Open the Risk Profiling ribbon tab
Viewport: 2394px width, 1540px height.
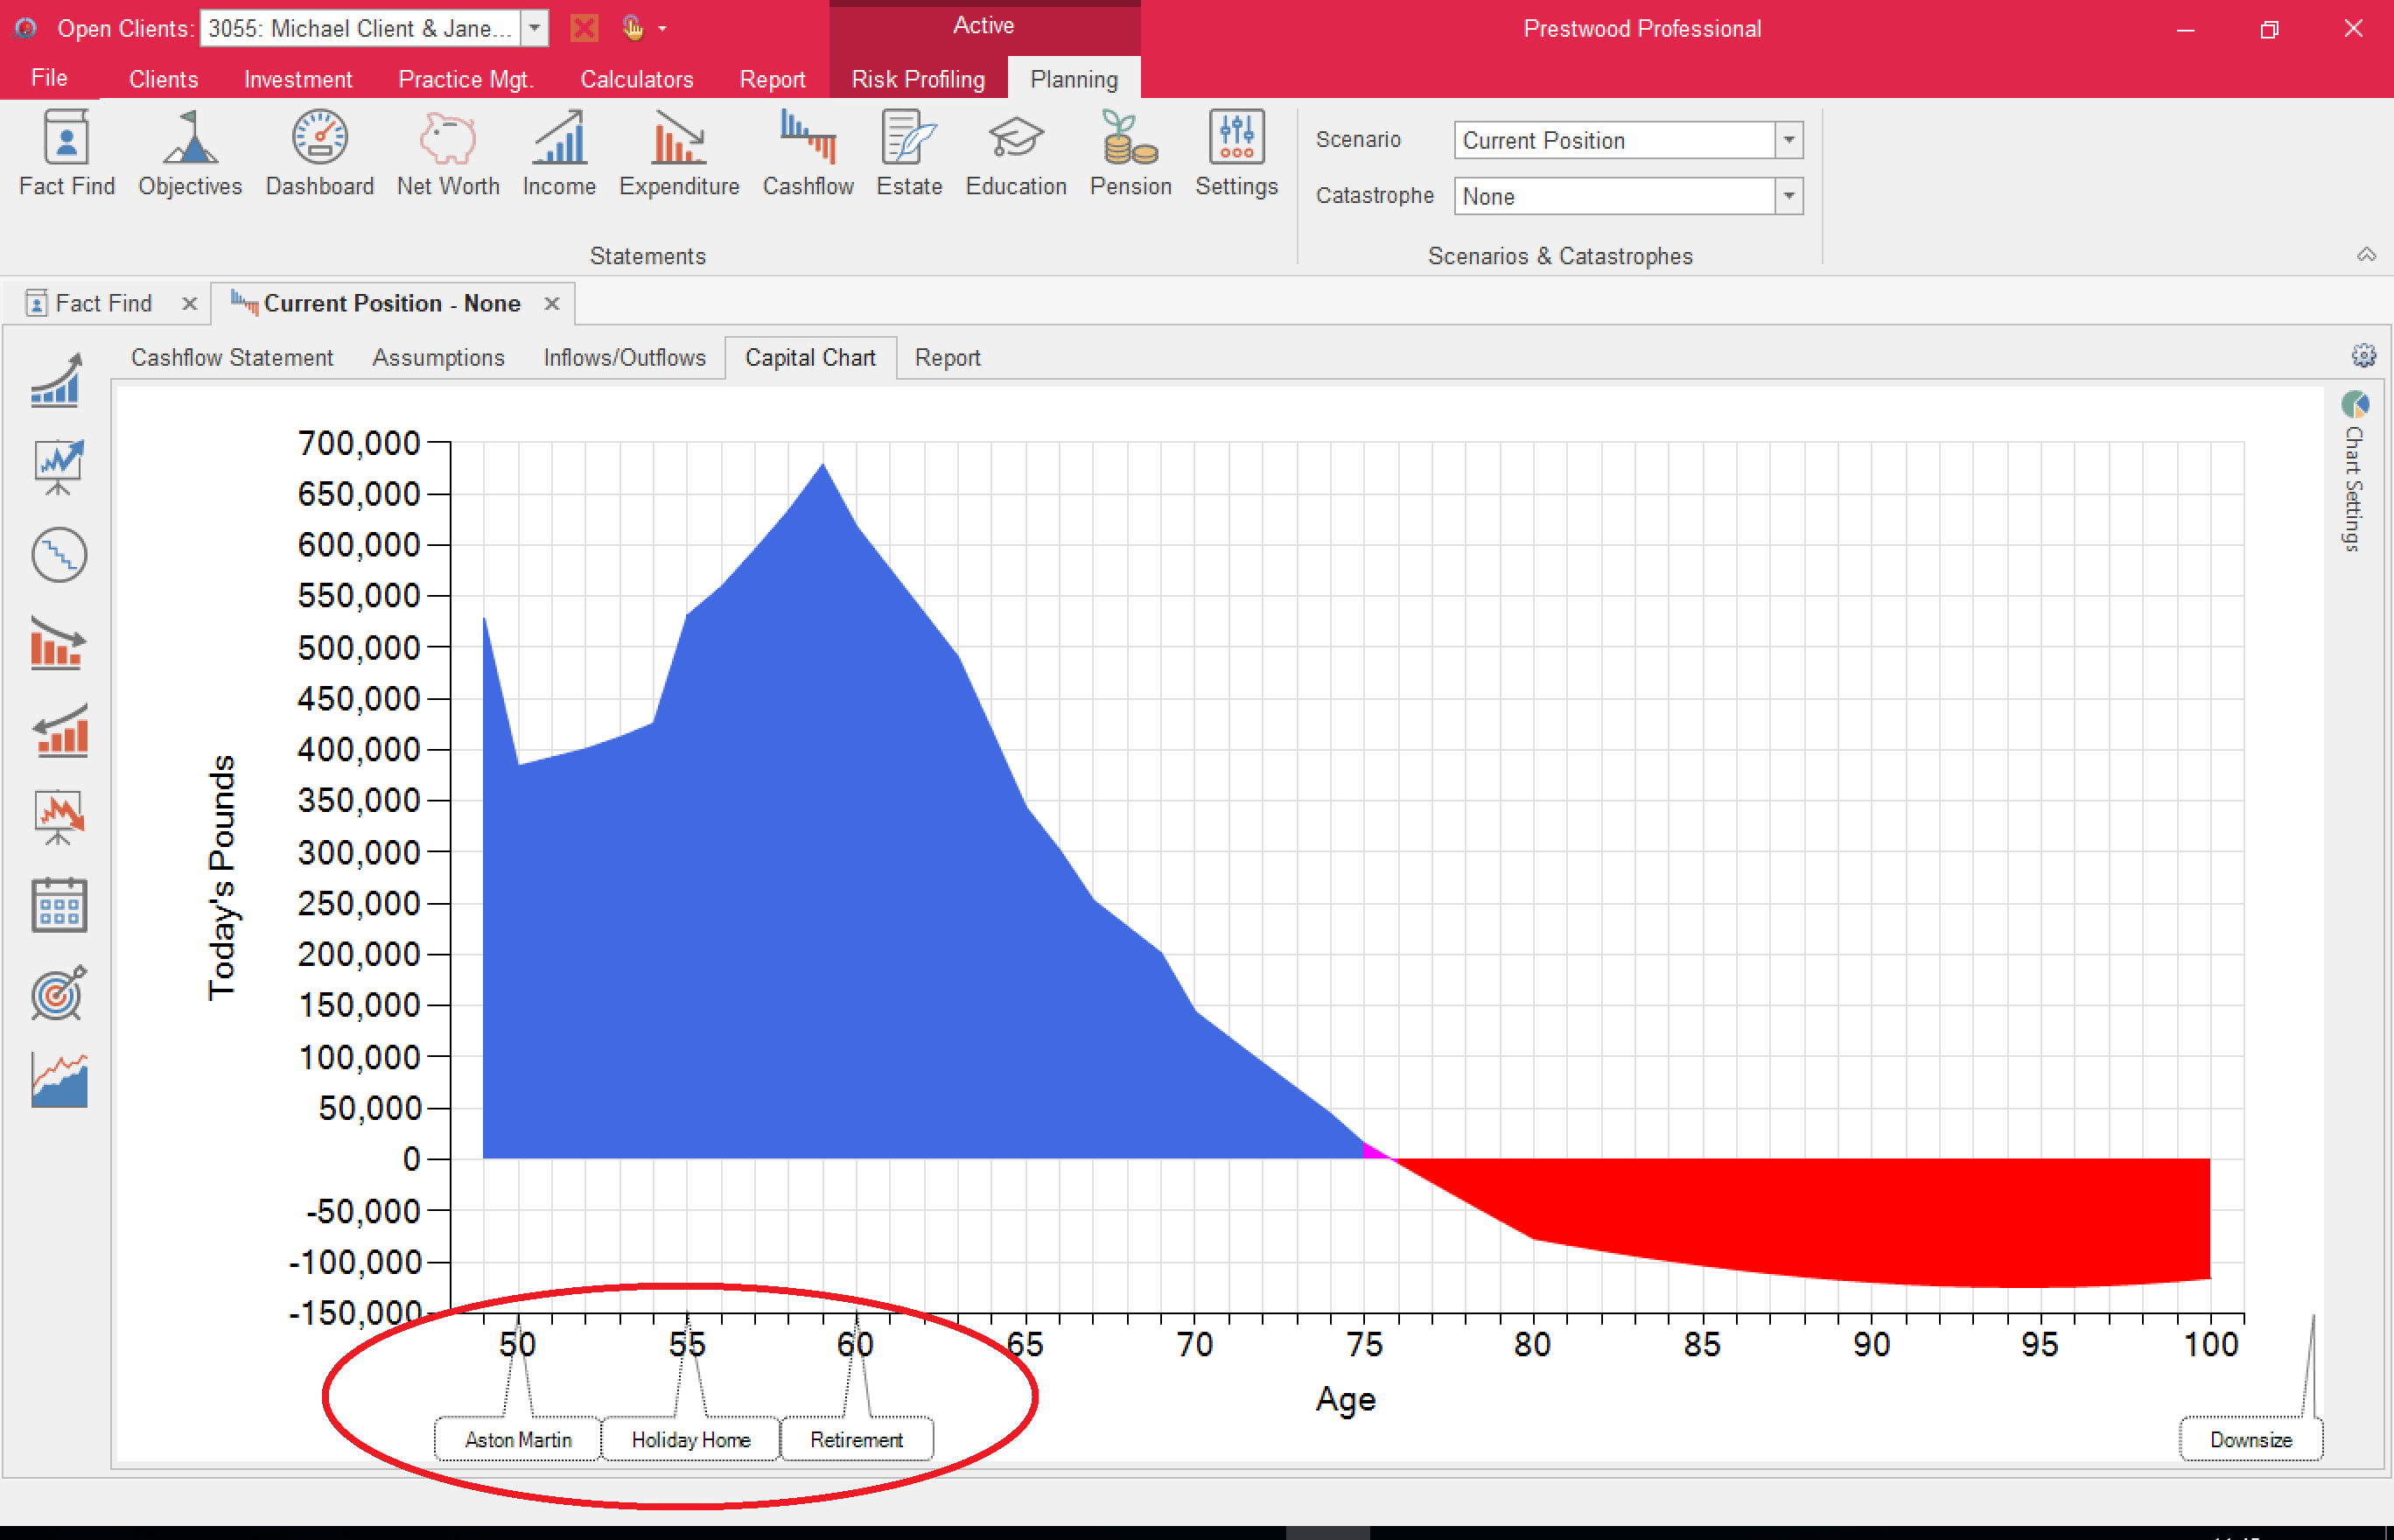(917, 79)
